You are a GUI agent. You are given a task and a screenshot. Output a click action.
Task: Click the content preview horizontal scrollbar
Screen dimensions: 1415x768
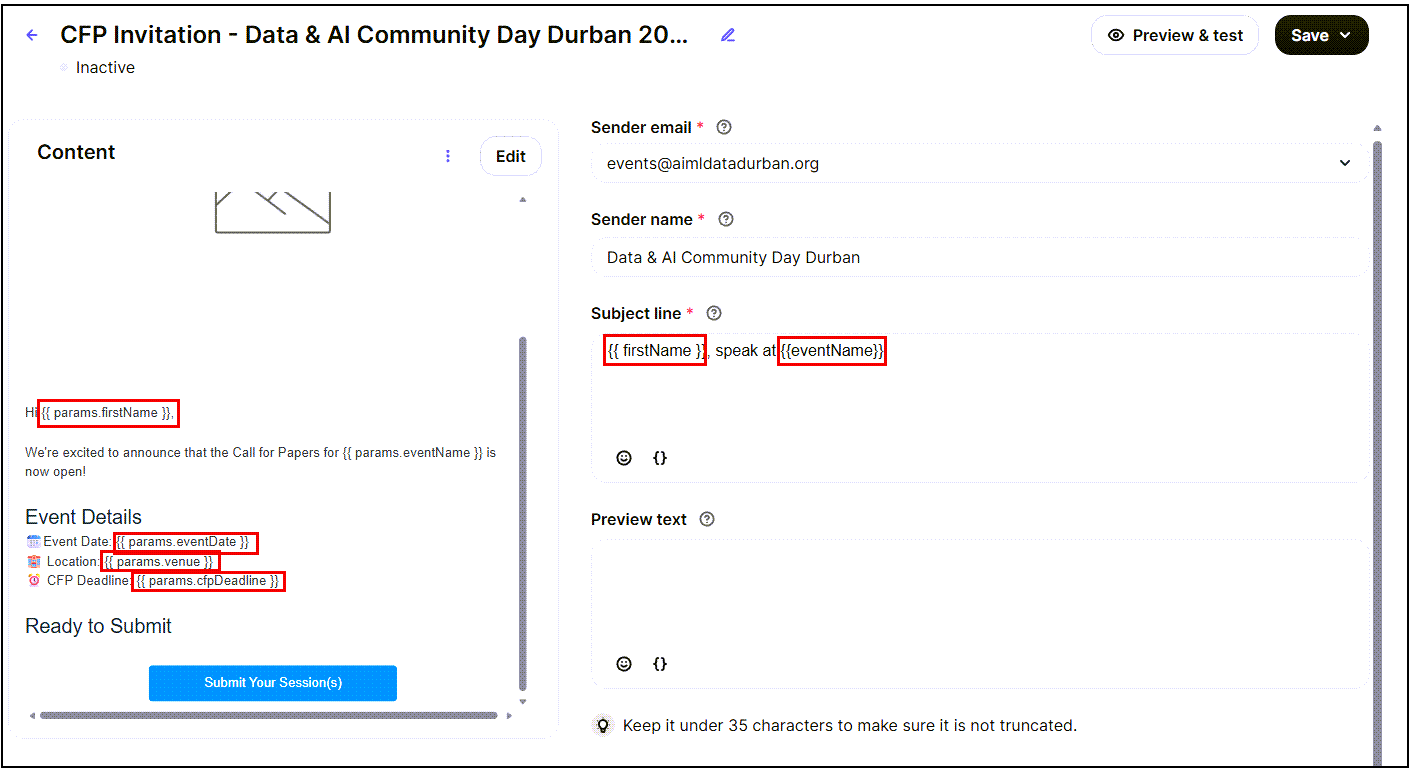point(268,715)
